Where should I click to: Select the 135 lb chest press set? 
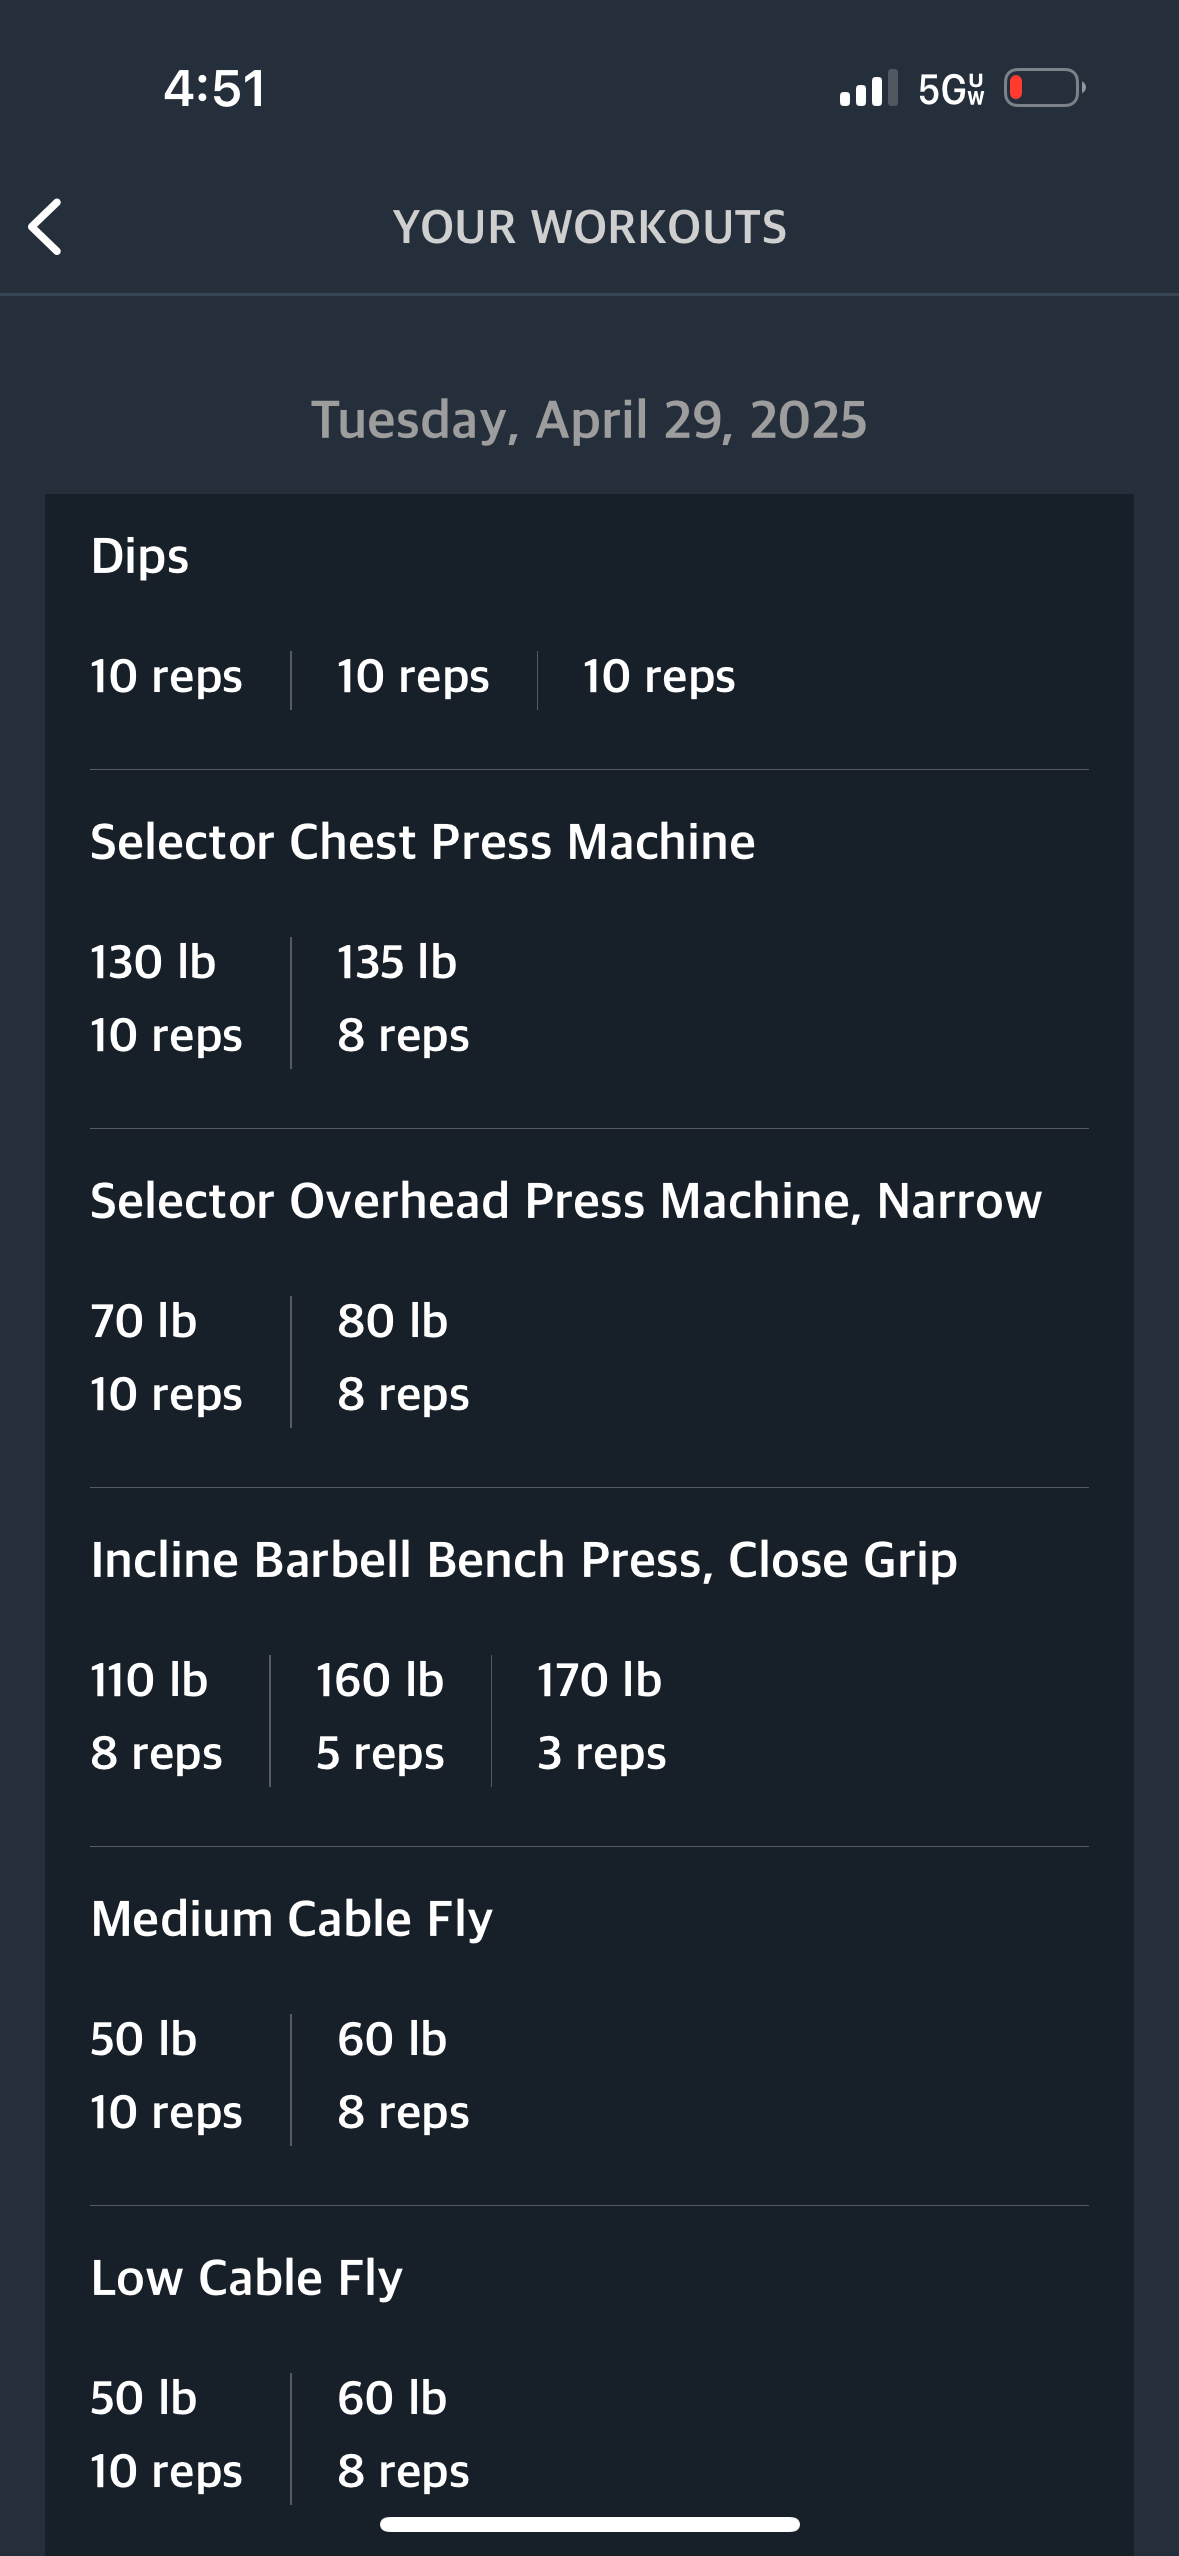[x=403, y=998]
